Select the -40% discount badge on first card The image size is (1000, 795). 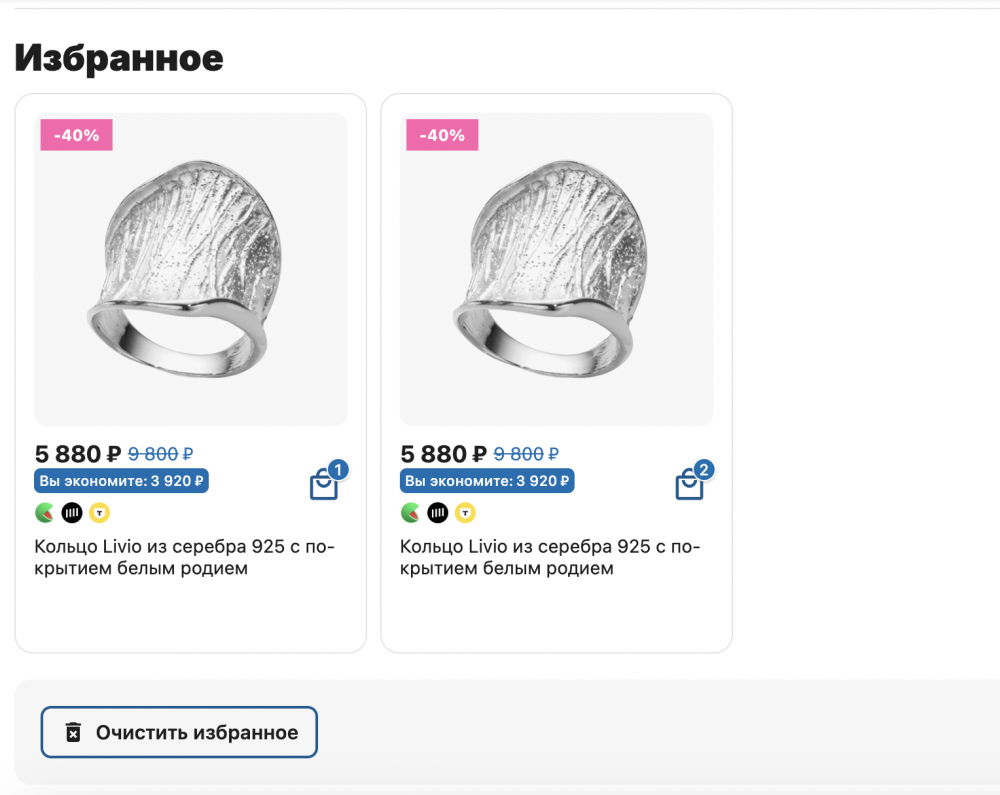tap(76, 134)
